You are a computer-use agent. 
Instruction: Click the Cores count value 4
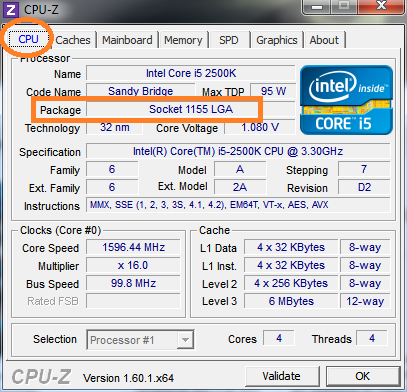(279, 338)
